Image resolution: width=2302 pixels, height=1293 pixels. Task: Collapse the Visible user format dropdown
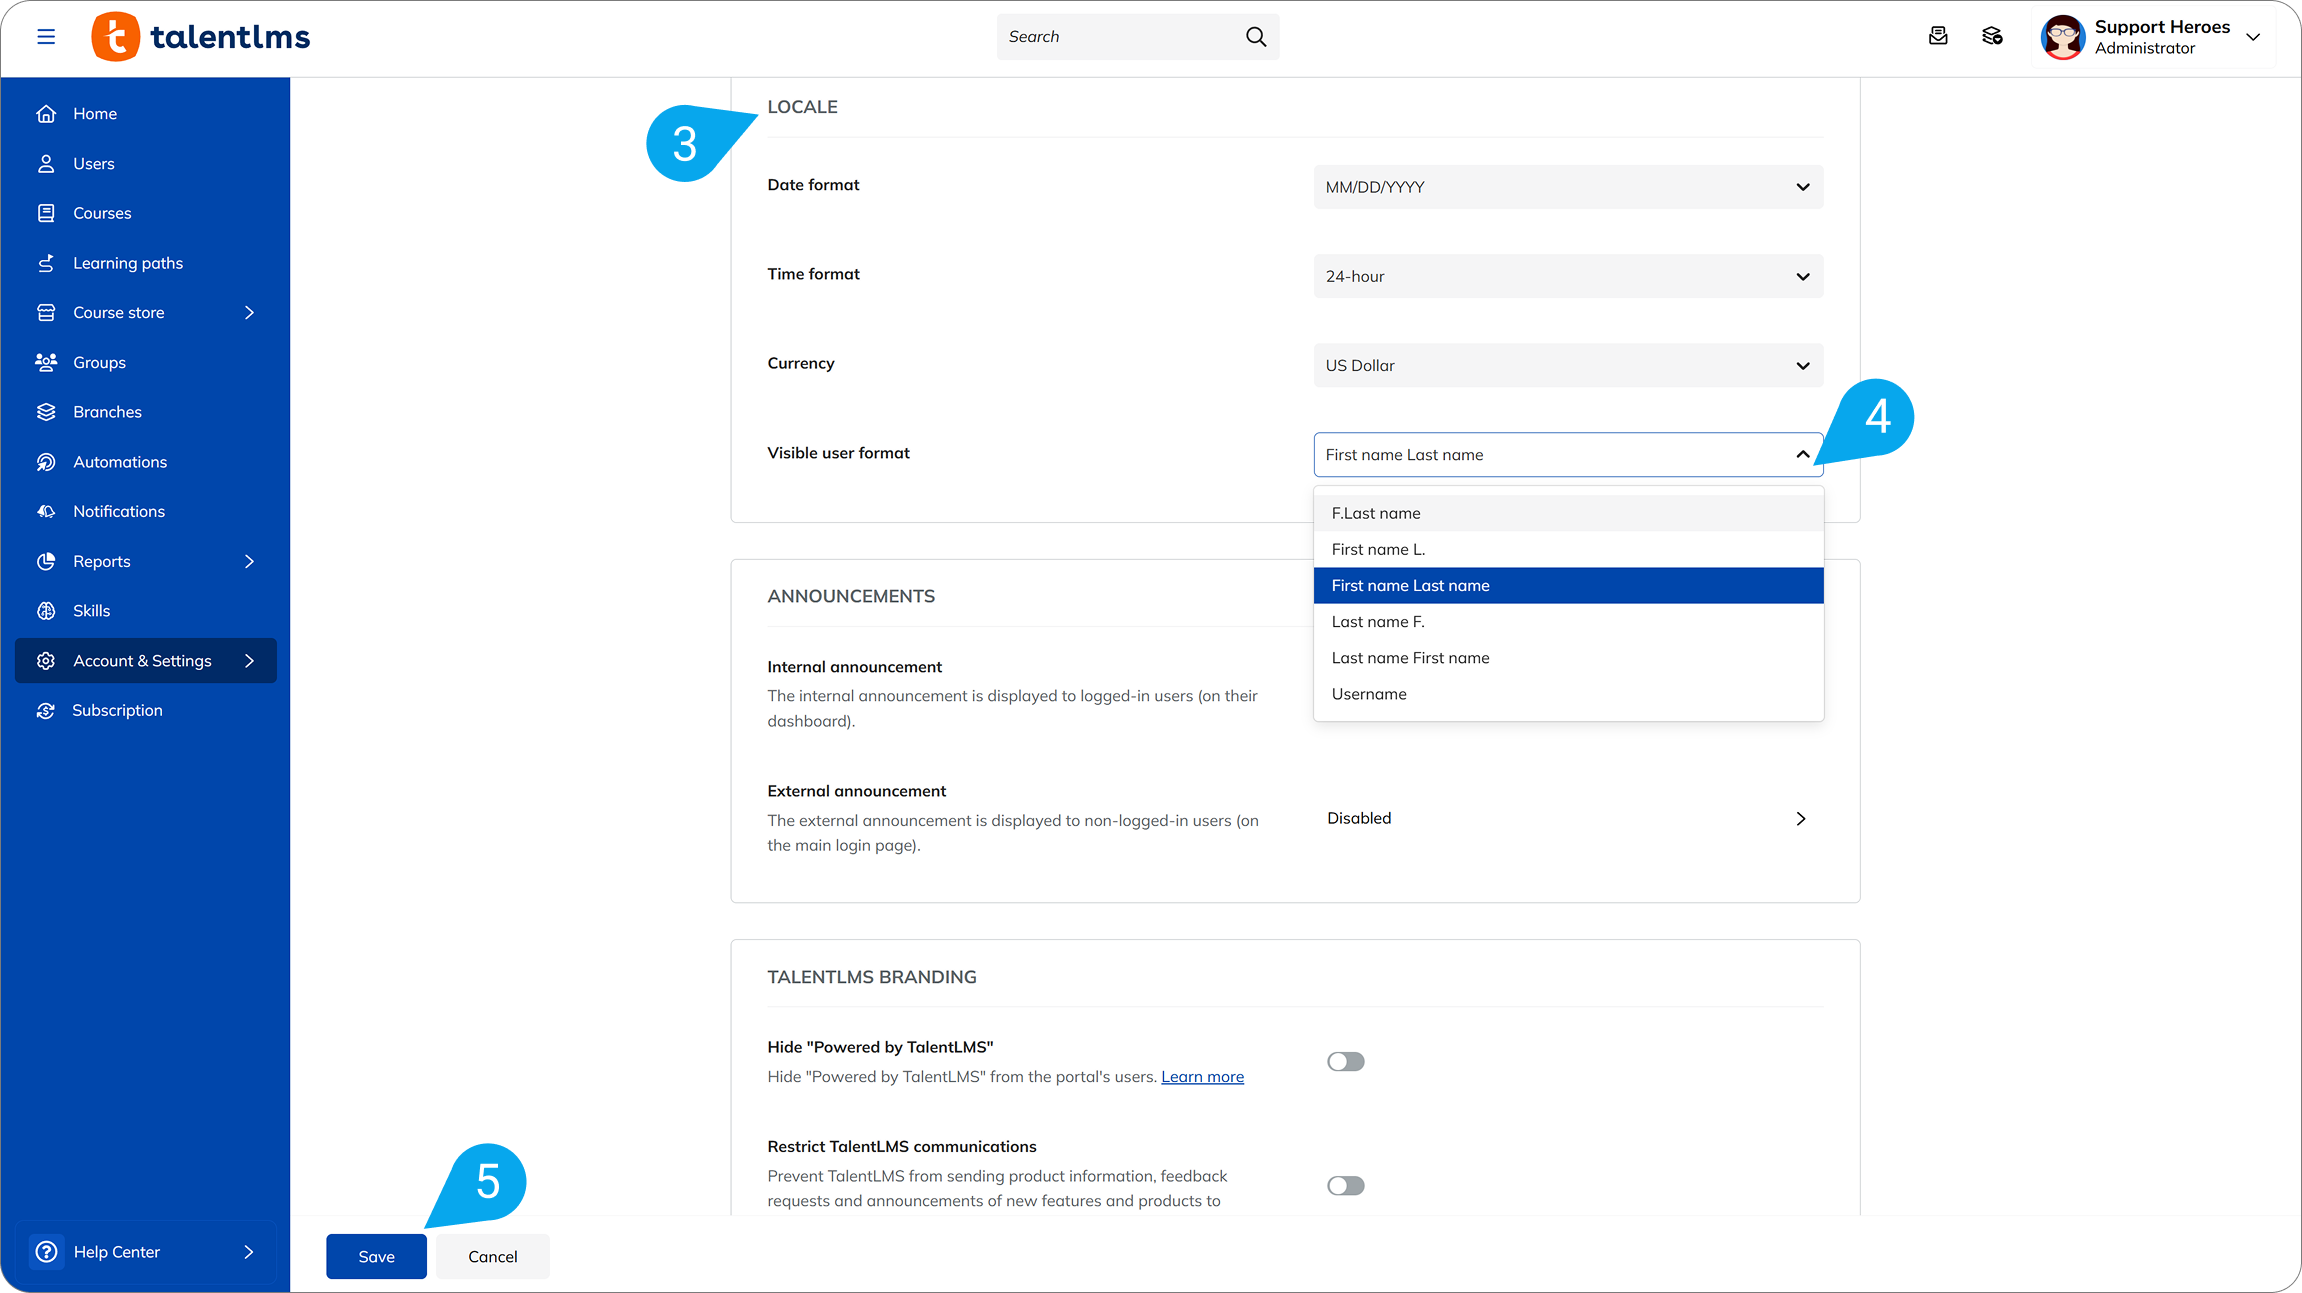[1801, 454]
